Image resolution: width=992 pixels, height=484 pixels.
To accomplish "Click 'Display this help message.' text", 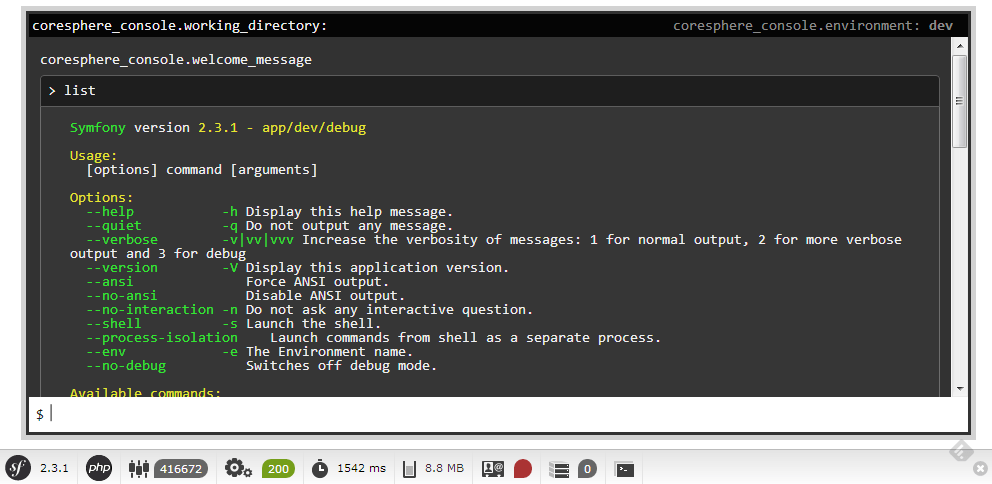I will (x=350, y=212).
